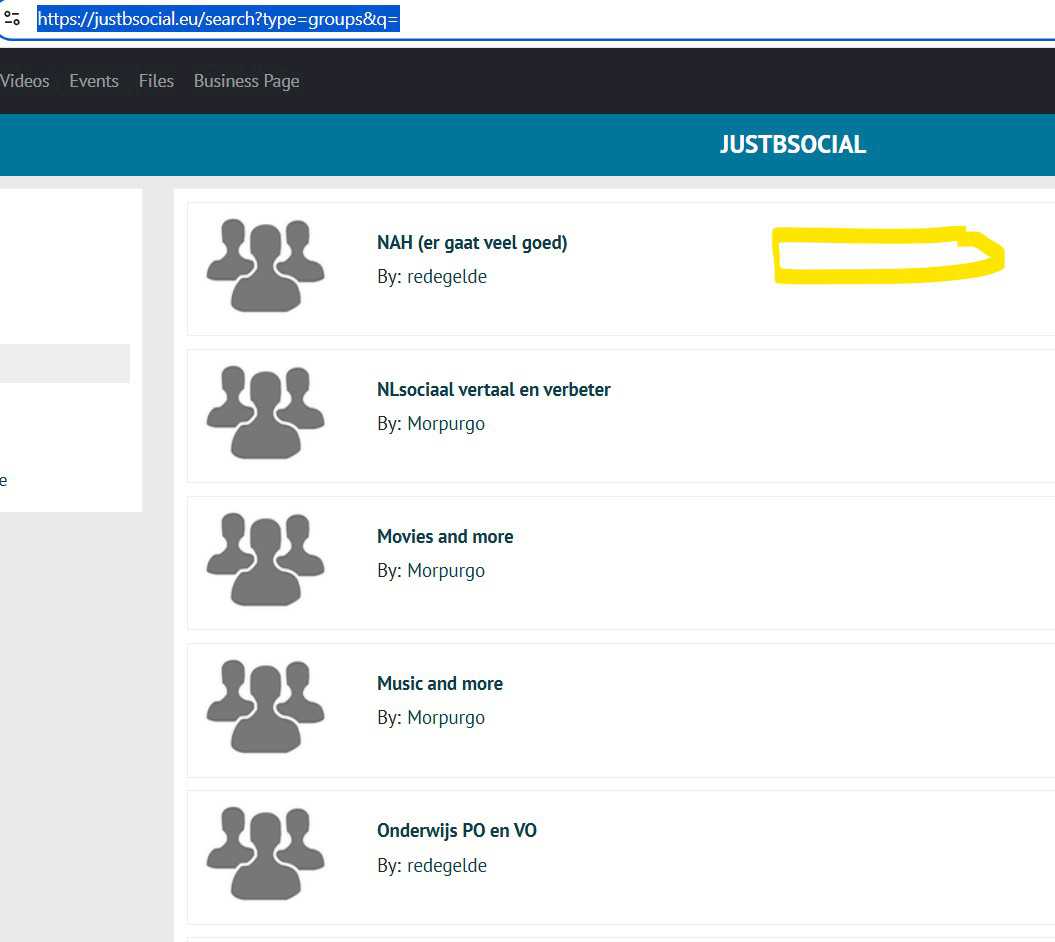The image size is (1055, 942).
Task: View Morpurgo profile under Movies and more
Action: pyautogui.click(x=446, y=571)
